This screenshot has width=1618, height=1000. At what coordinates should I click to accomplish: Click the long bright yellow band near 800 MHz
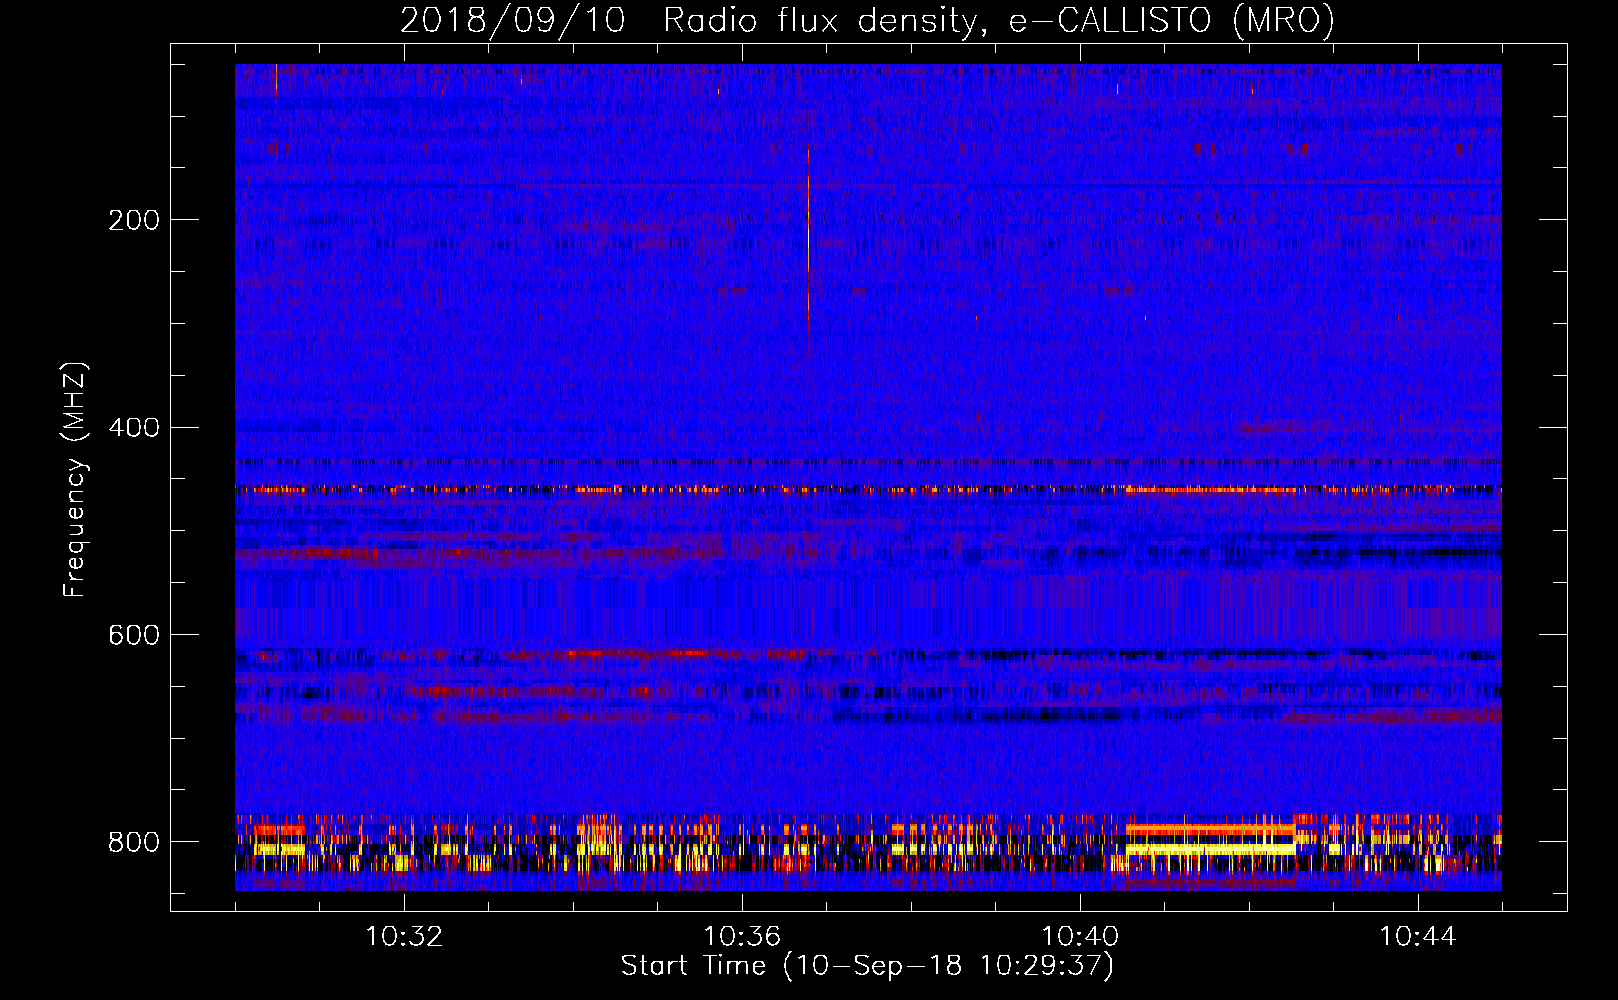tap(1210, 849)
